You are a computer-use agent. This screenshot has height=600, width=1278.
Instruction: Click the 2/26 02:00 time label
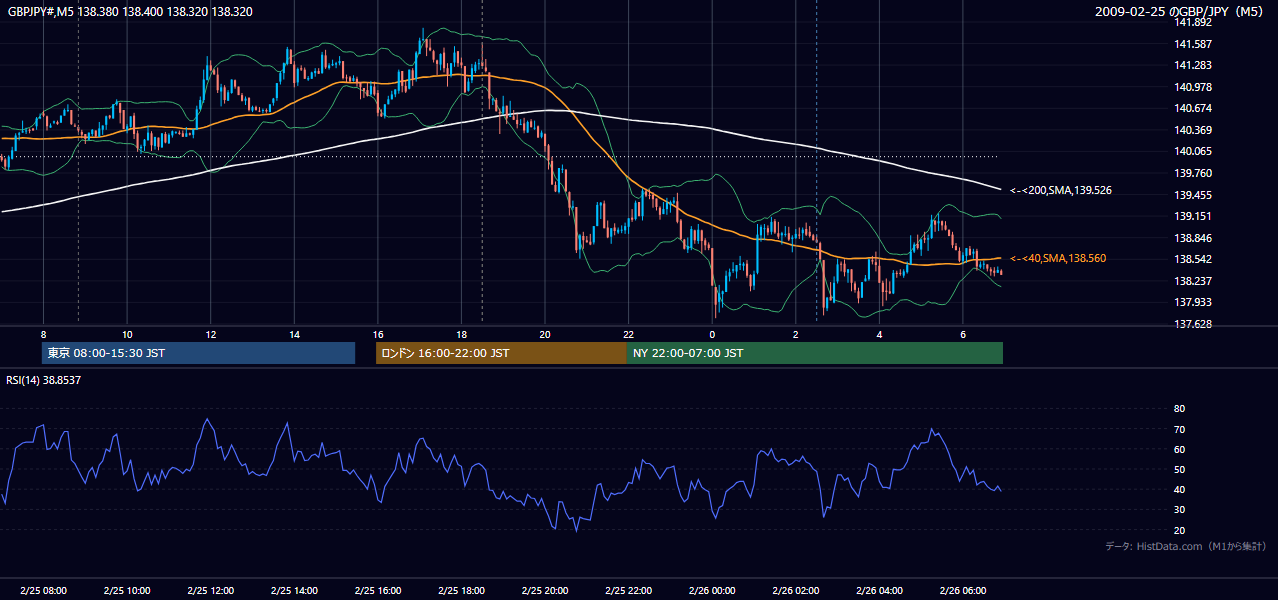[x=796, y=591]
